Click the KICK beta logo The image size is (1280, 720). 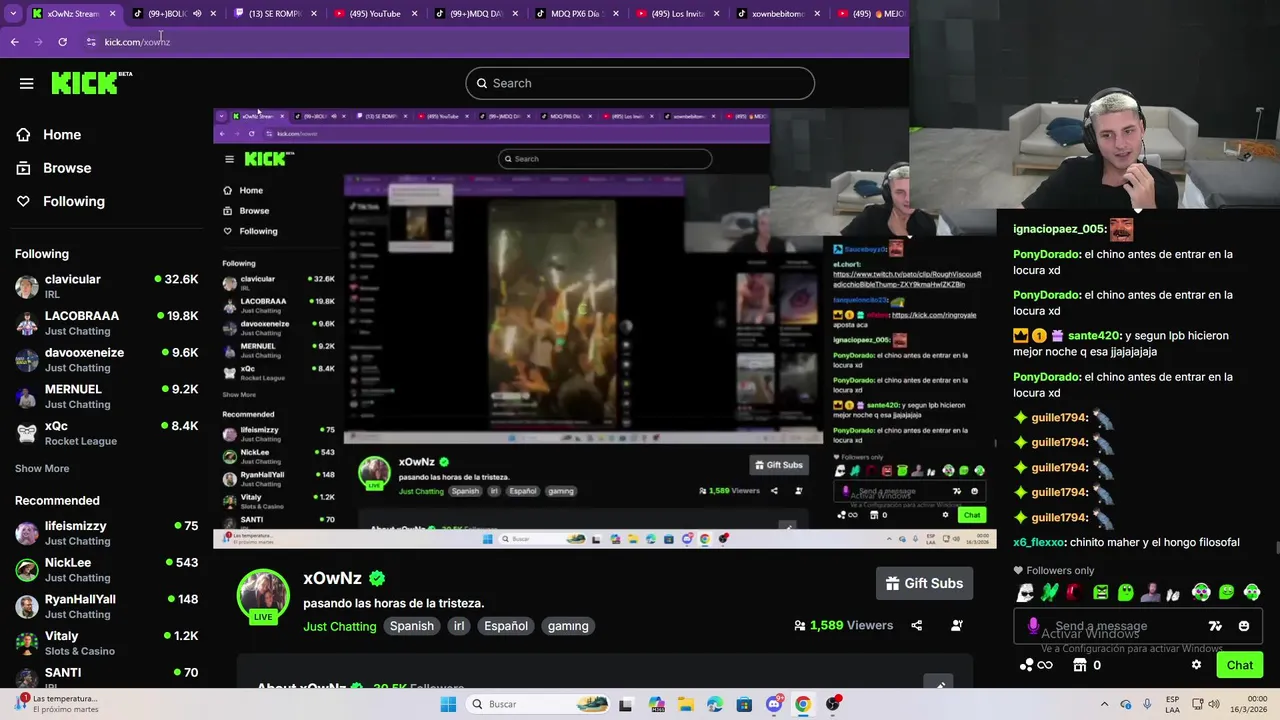pos(92,83)
